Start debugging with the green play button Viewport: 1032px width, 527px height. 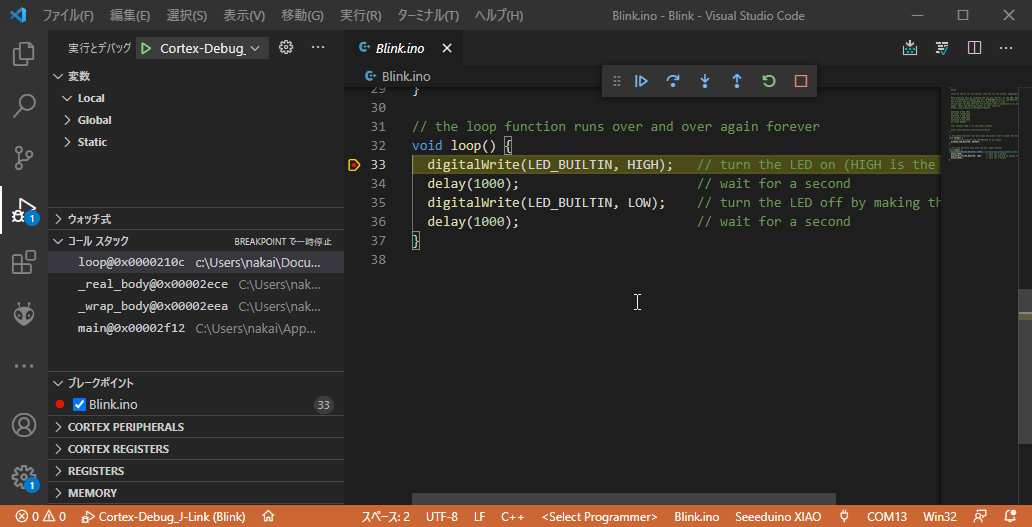146,48
